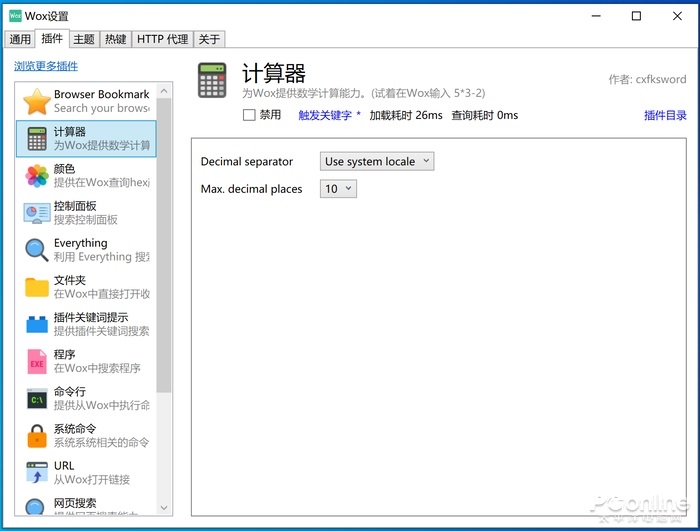This screenshot has height=531, width=700.
Task: Toggle the 禁用 checkbox
Action: 249,115
